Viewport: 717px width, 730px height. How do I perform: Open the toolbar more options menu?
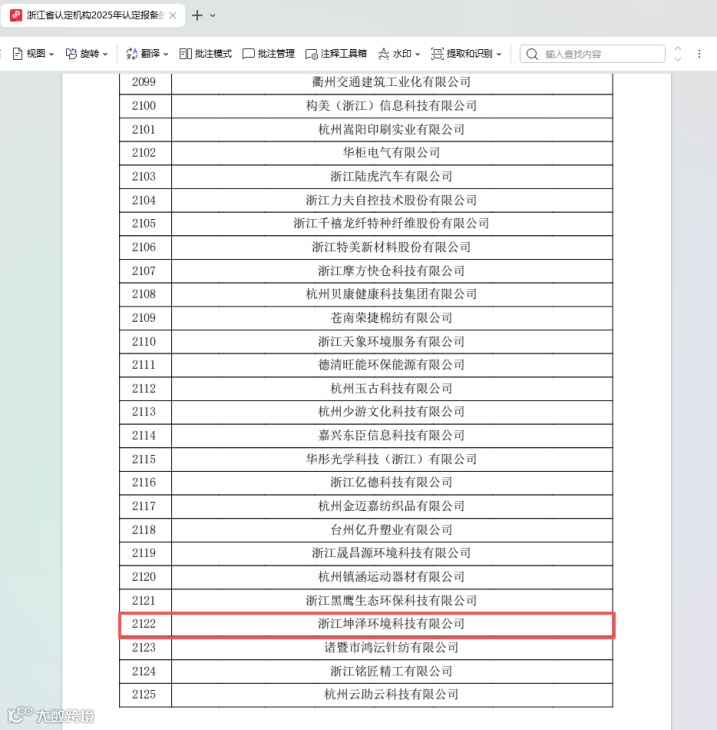pyautogui.click(x=699, y=54)
